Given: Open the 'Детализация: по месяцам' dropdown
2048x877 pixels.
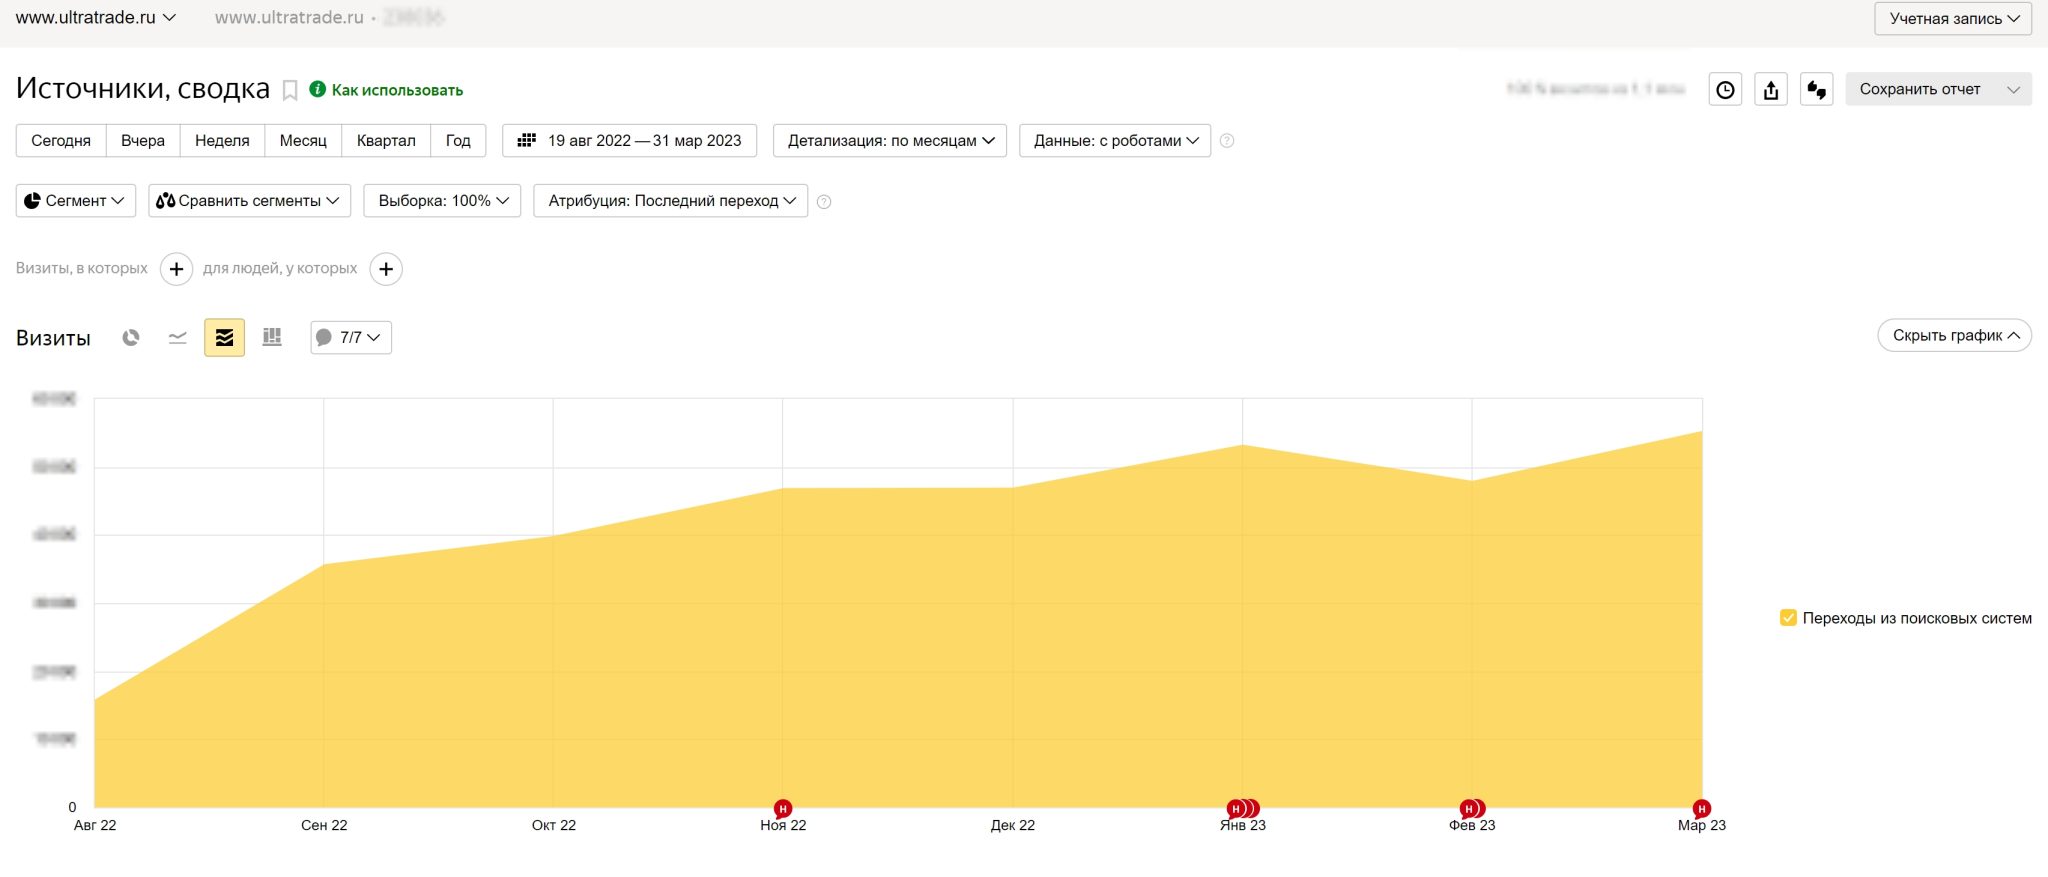Looking at the screenshot, I should pyautogui.click(x=889, y=141).
